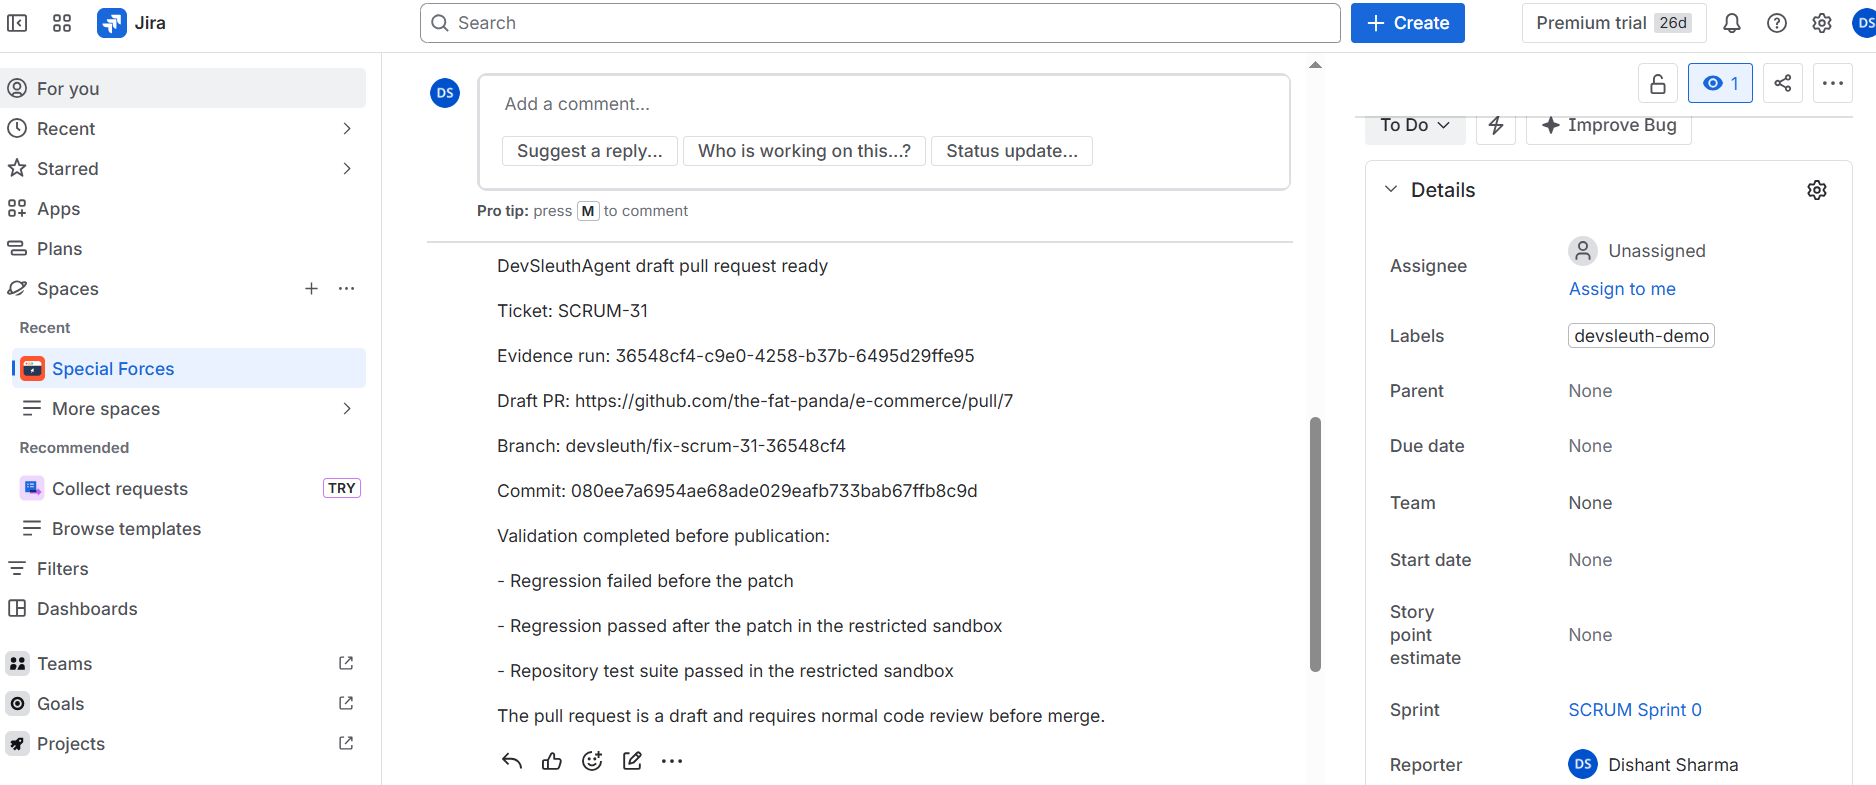Open the notifications bell
Image resolution: width=1876 pixels, height=785 pixels.
coord(1732,23)
